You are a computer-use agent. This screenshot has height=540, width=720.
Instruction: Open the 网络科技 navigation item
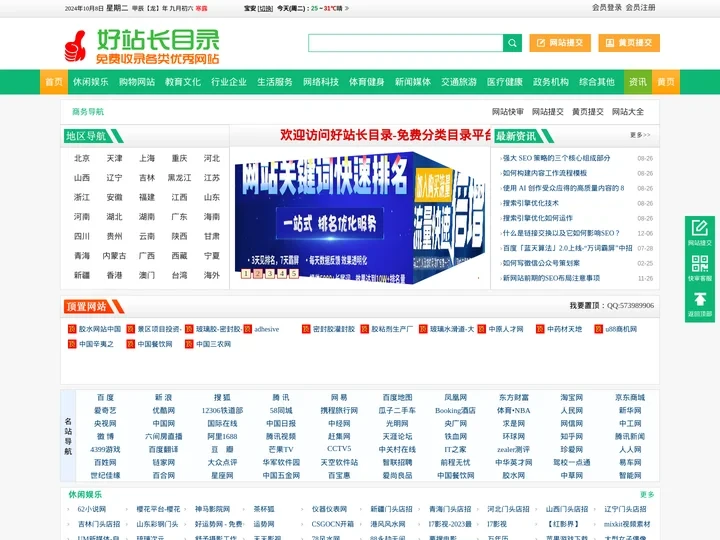click(321, 82)
